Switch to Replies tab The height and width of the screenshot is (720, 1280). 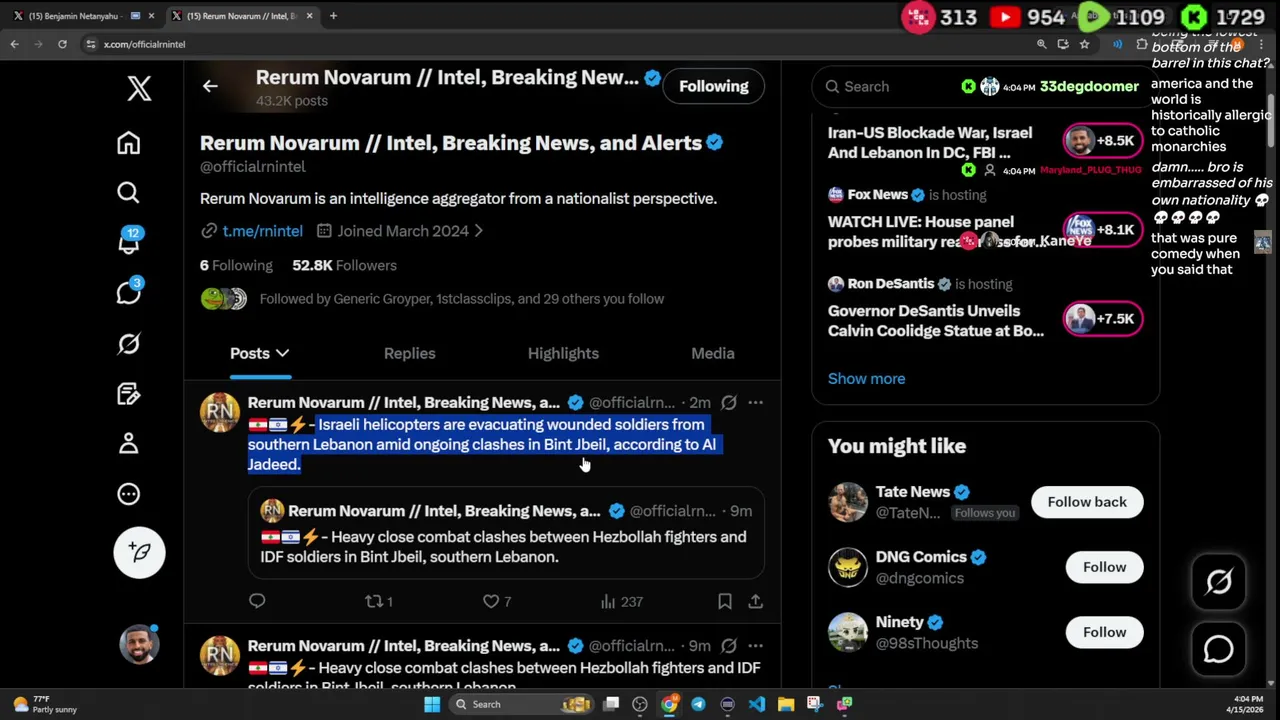tap(409, 353)
